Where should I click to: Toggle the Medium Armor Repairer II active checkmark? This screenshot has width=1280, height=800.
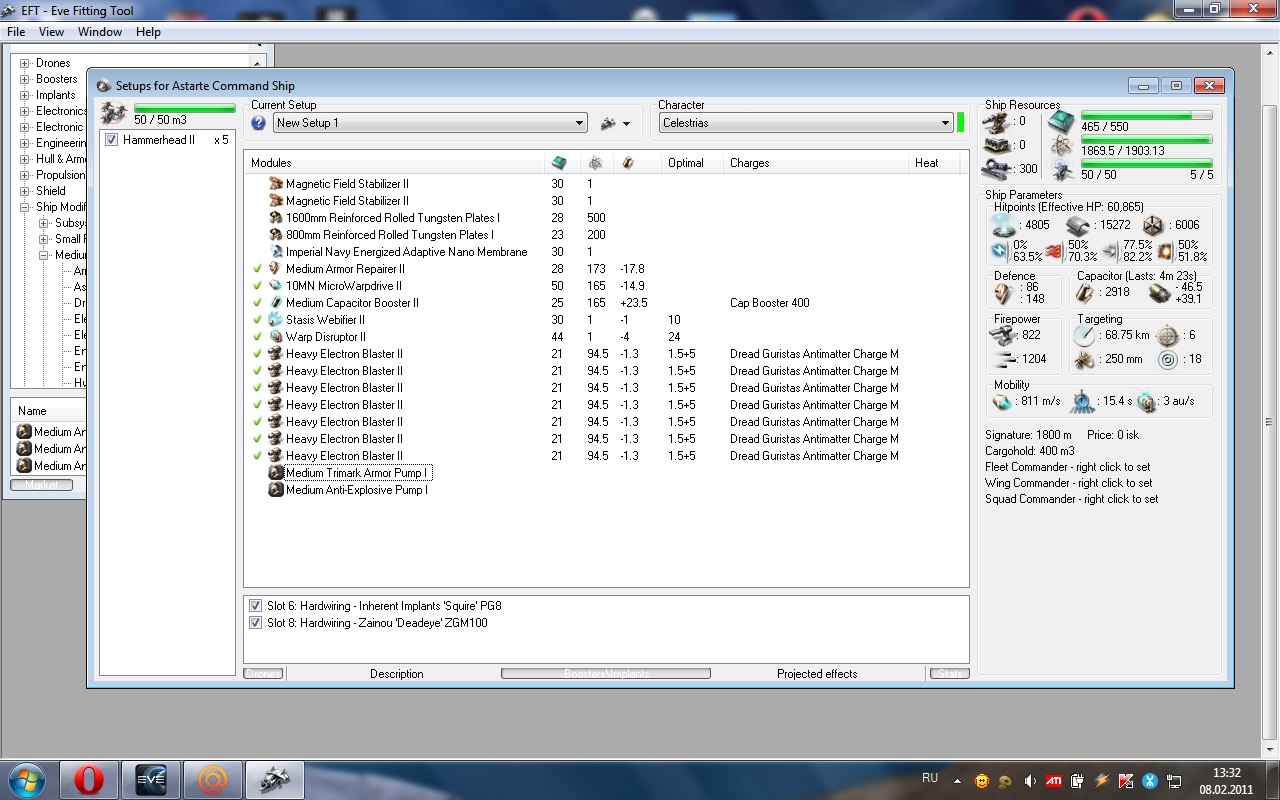click(x=258, y=269)
